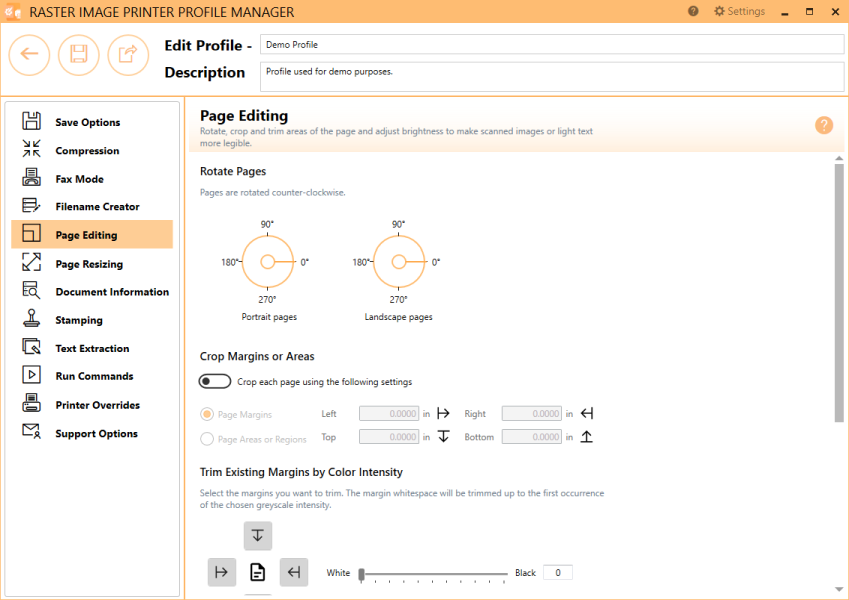Toggle trim top margin button
The width and height of the screenshot is (849, 600).
tap(258, 536)
